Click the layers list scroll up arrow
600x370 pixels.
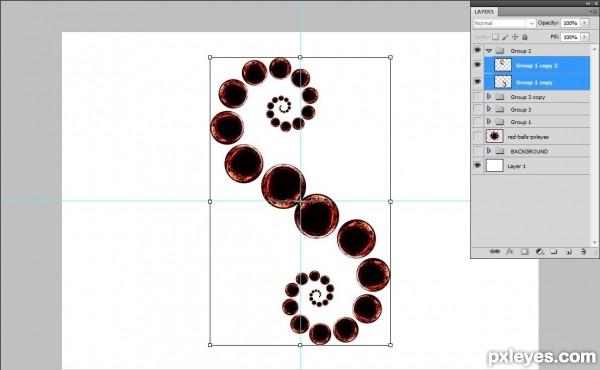click(x=594, y=49)
